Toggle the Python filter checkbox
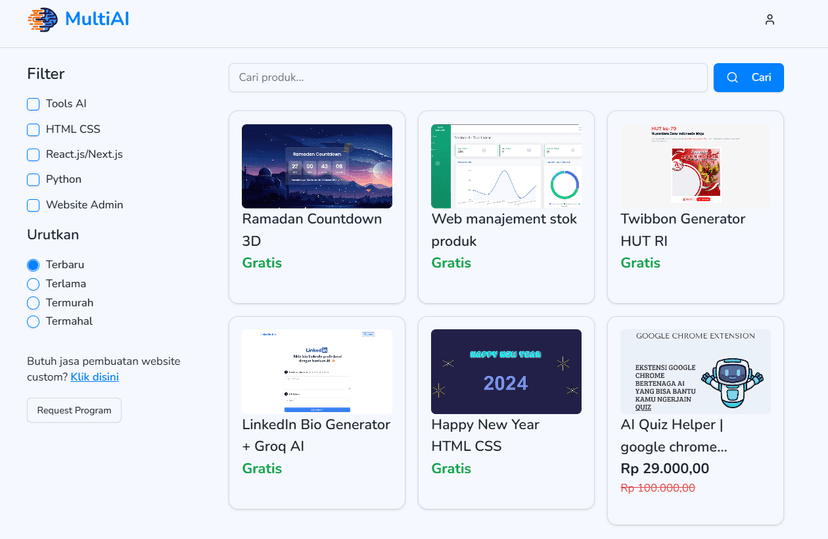Screen dimensions: 828x539 point(33,180)
